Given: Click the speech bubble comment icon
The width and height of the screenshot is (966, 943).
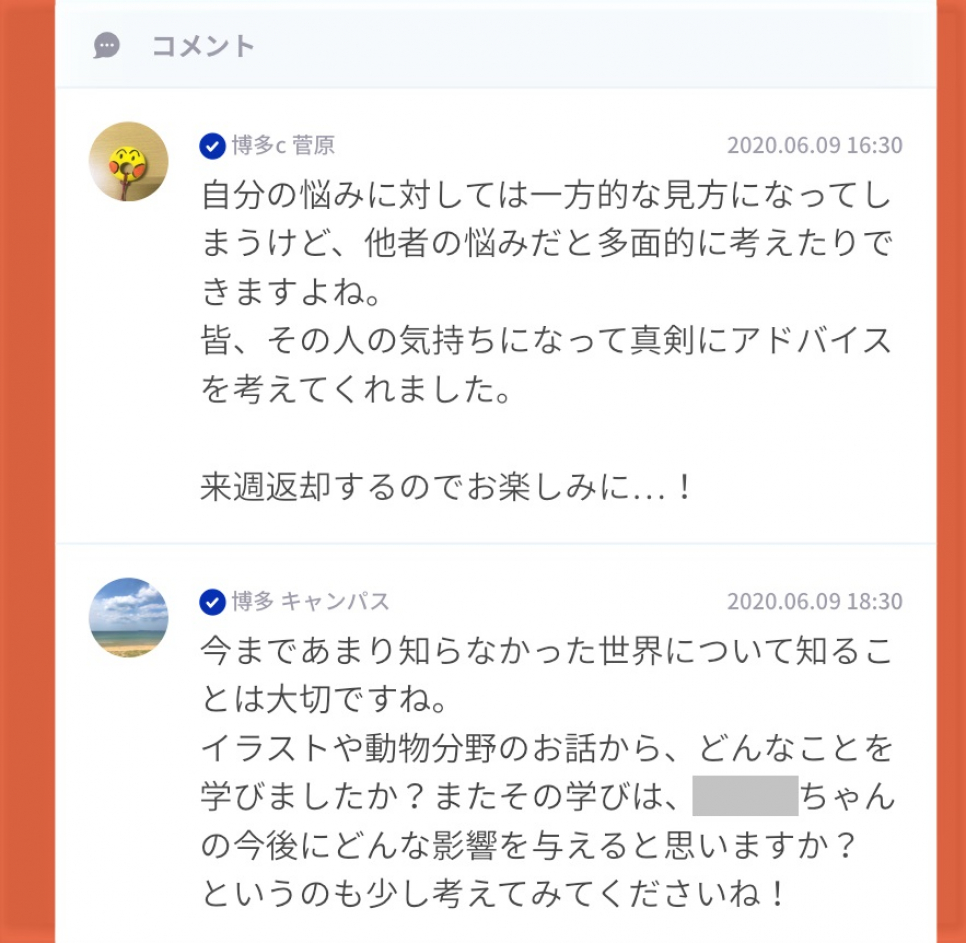Looking at the screenshot, I should click(107, 46).
